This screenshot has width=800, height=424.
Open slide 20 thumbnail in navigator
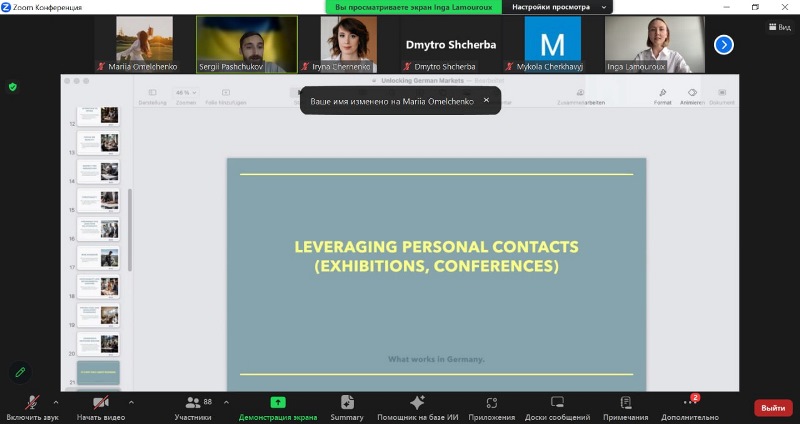[x=98, y=344]
